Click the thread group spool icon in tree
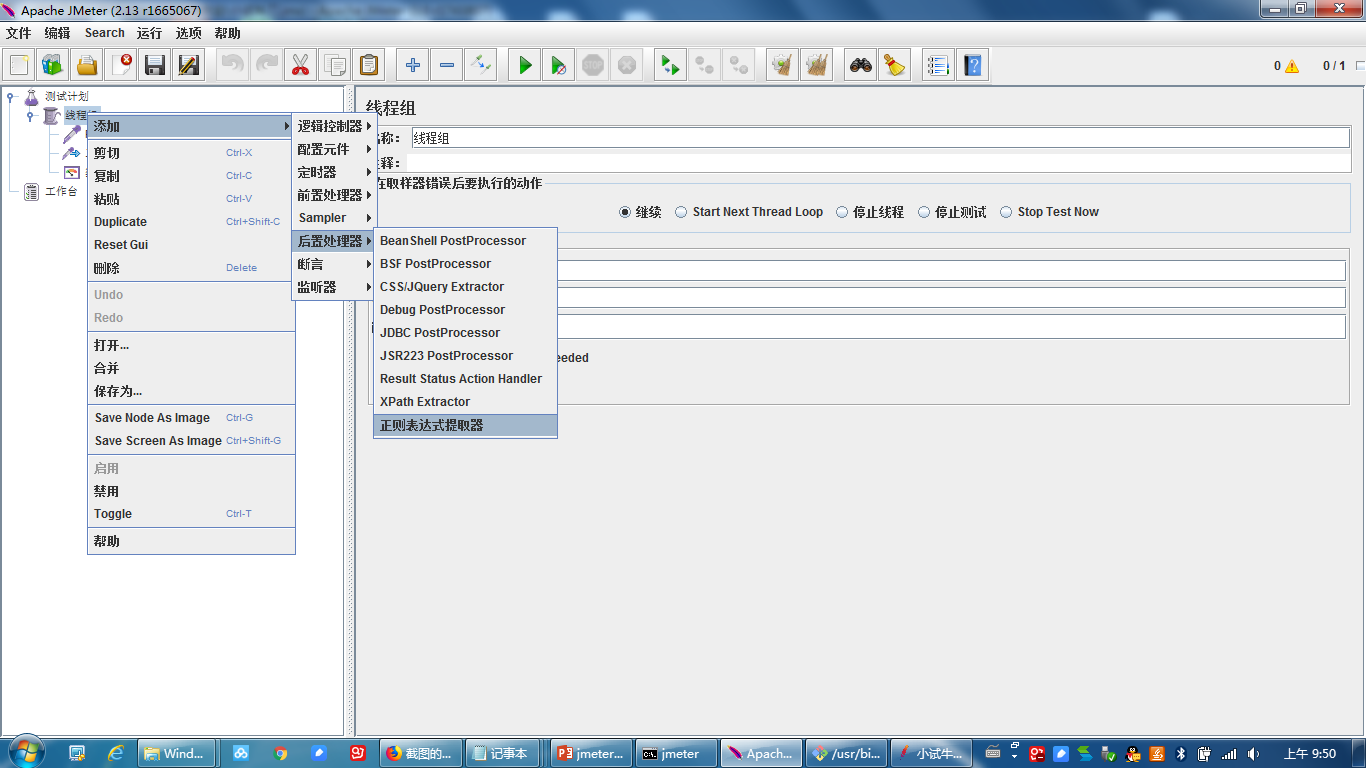Screen dimensions: 1366x768 [x=52, y=116]
